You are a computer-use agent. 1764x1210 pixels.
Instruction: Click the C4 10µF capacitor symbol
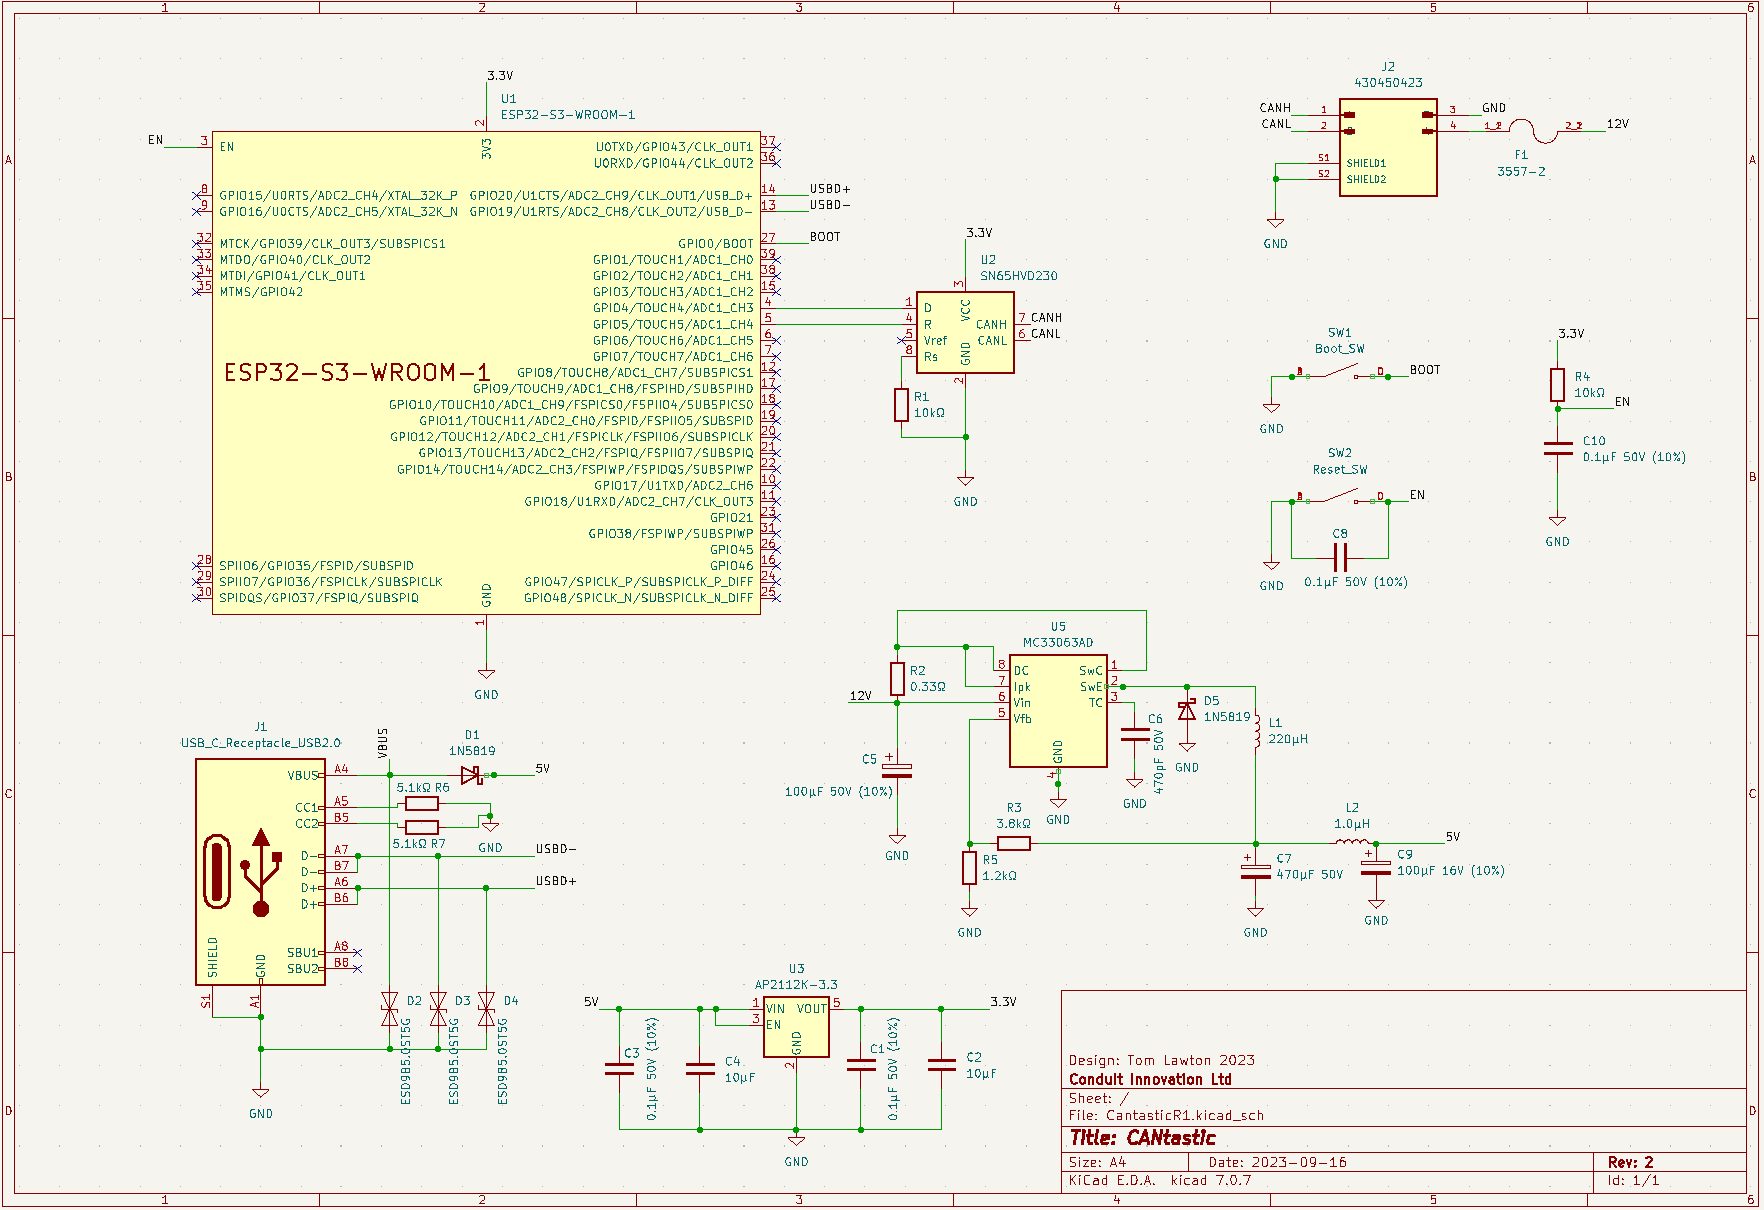(x=700, y=1068)
